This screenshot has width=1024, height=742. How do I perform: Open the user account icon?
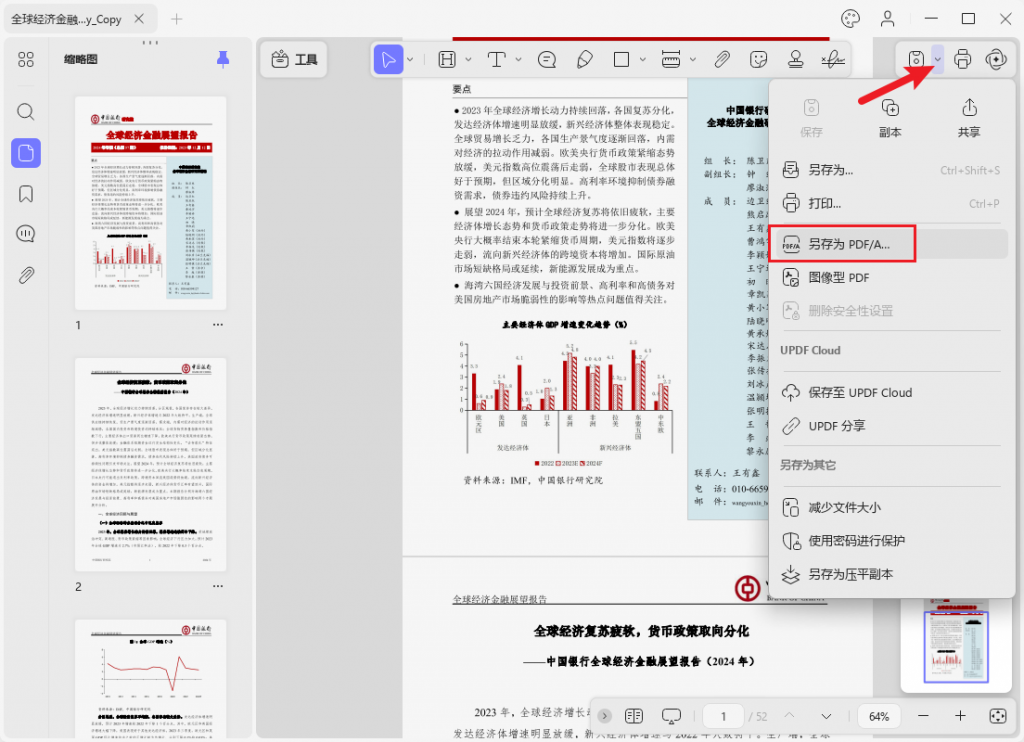pyautogui.click(x=888, y=19)
